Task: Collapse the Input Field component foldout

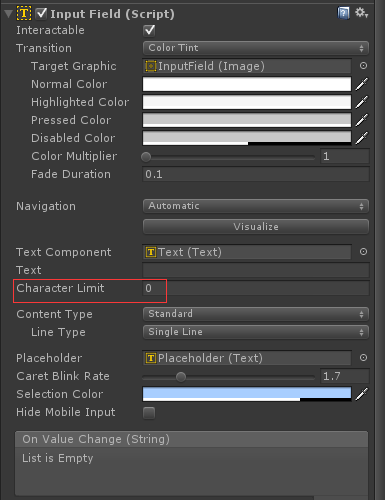Action: pos(9,14)
